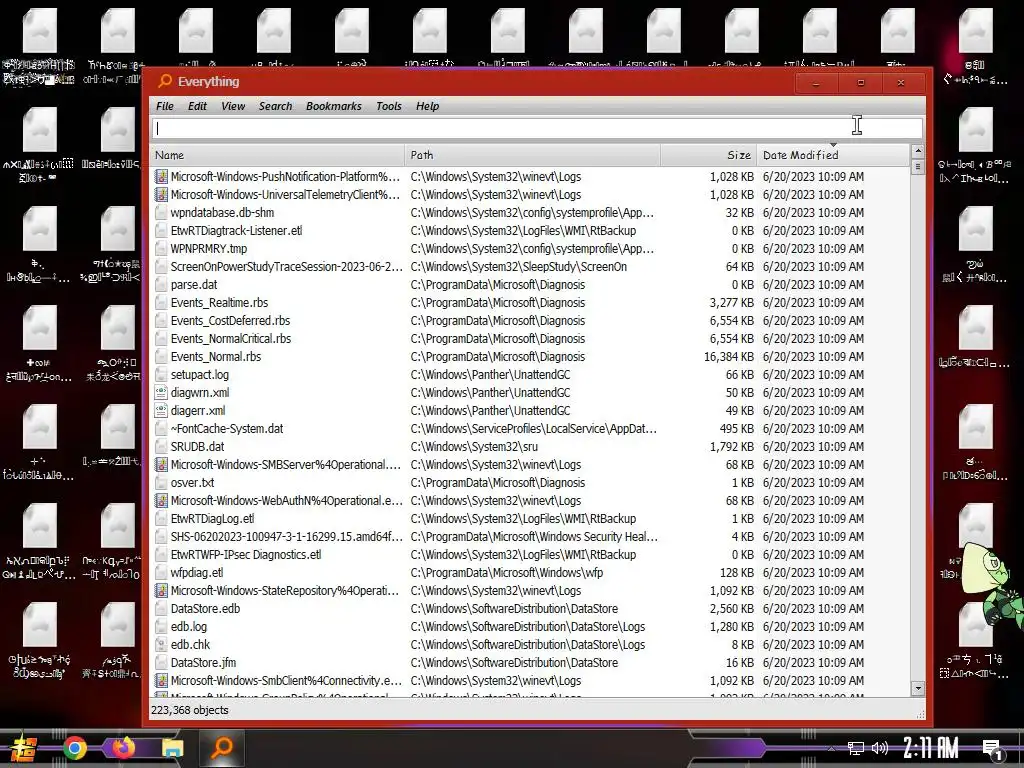The height and width of the screenshot is (768, 1024).
Task: Click the scroll down arrow of results list
Action: (918, 688)
